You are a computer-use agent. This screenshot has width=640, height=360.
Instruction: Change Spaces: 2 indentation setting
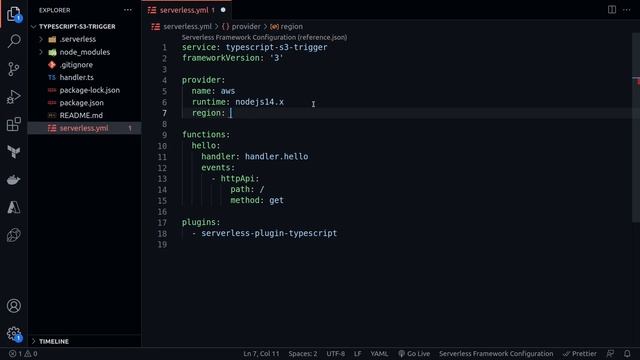pyautogui.click(x=303, y=353)
